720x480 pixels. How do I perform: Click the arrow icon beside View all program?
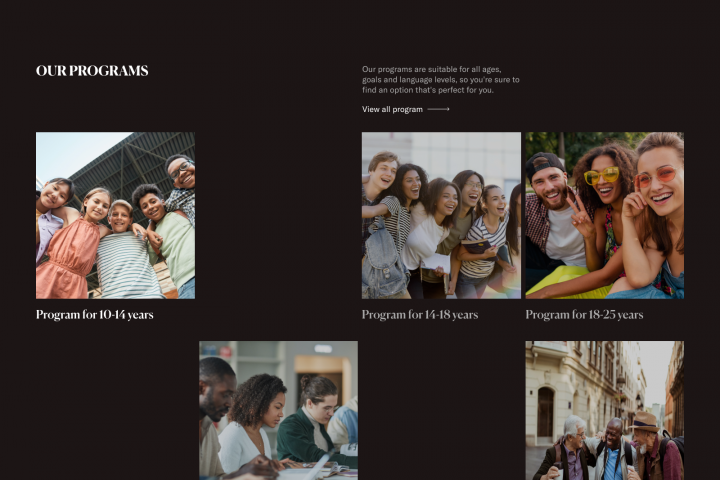pyautogui.click(x=439, y=109)
